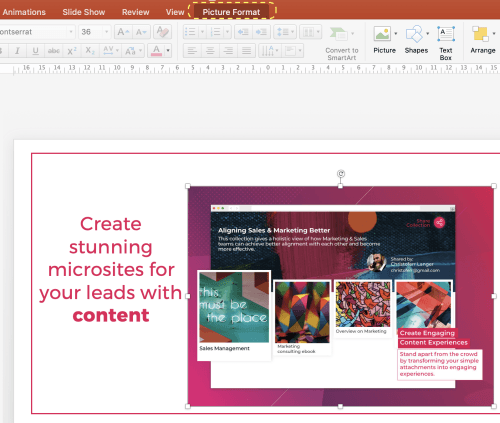Open the Review tab

click(x=135, y=12)
